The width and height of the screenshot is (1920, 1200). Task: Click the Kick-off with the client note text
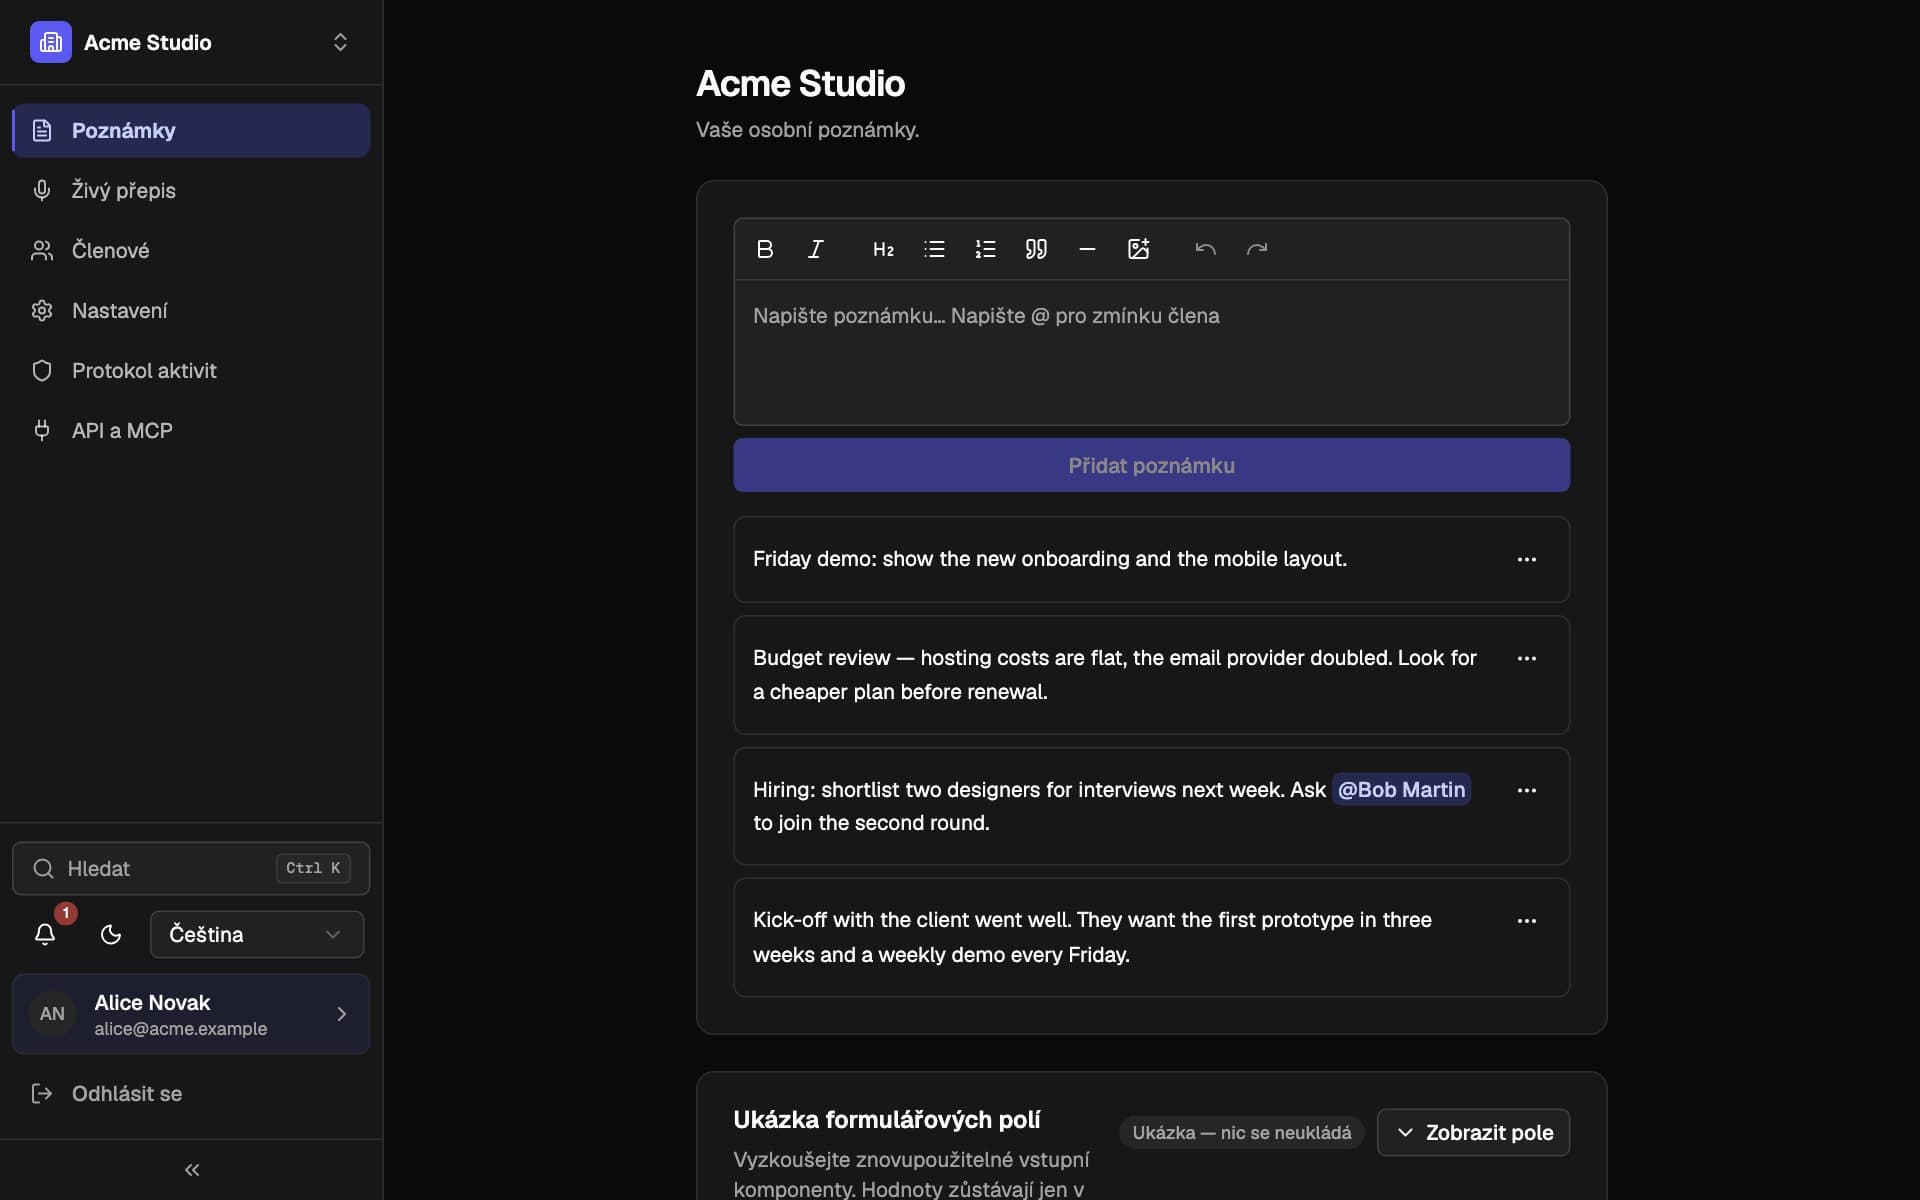pos(1092,937)
